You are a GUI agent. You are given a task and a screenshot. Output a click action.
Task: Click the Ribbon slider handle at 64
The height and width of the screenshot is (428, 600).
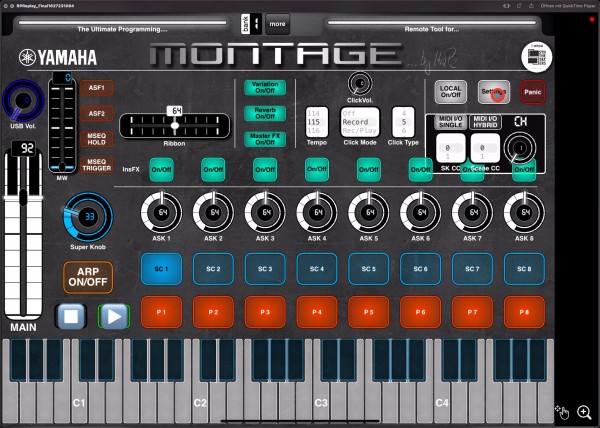(175, 125)
